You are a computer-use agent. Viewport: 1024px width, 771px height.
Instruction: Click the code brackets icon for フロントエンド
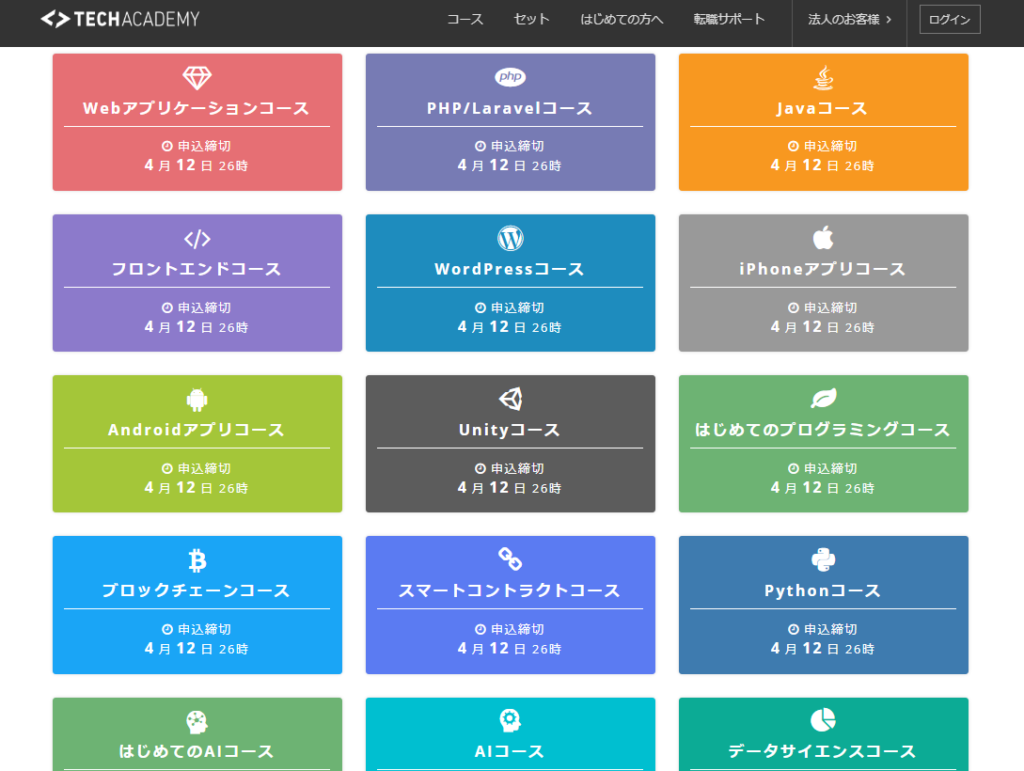[x=197, y=239]
